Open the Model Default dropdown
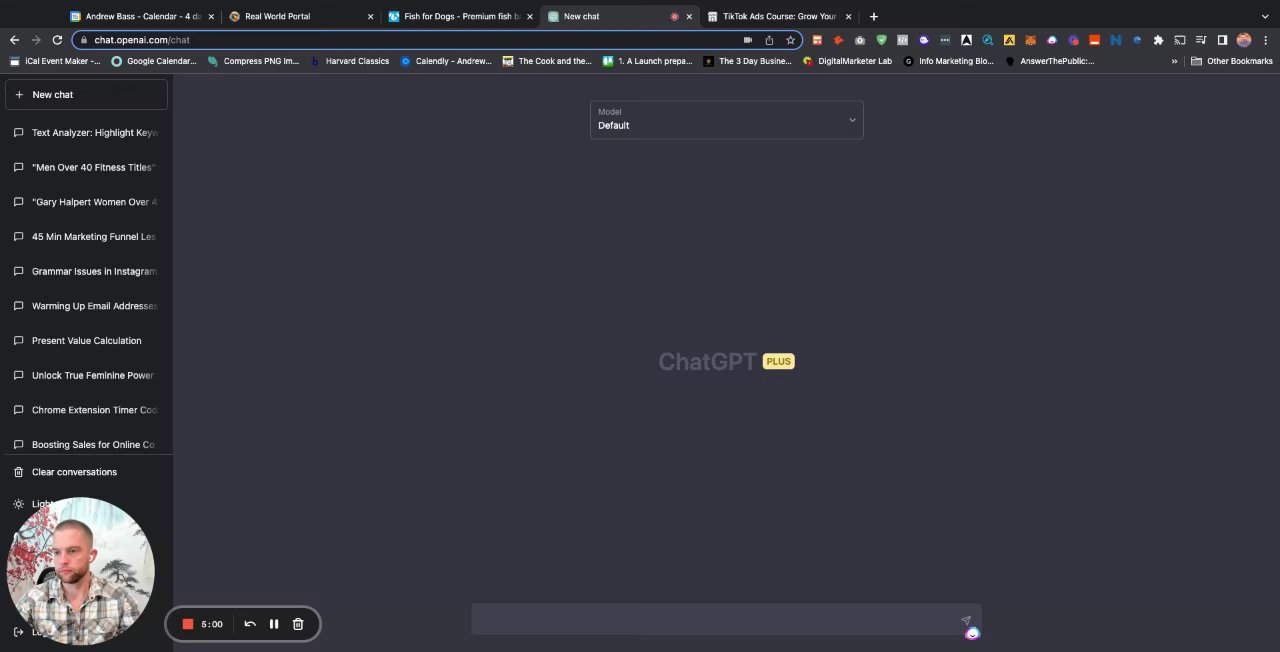 click(x=726, y=119)
